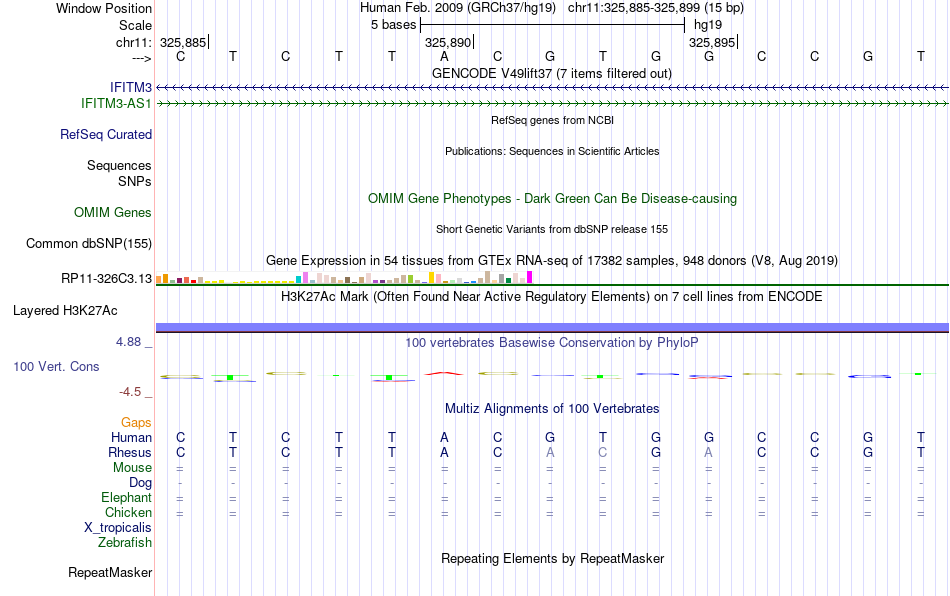The height and width of the screenshot is (596, 950).
Task: Click the OMIM Gene Phenotypes title
Action: 553,199
